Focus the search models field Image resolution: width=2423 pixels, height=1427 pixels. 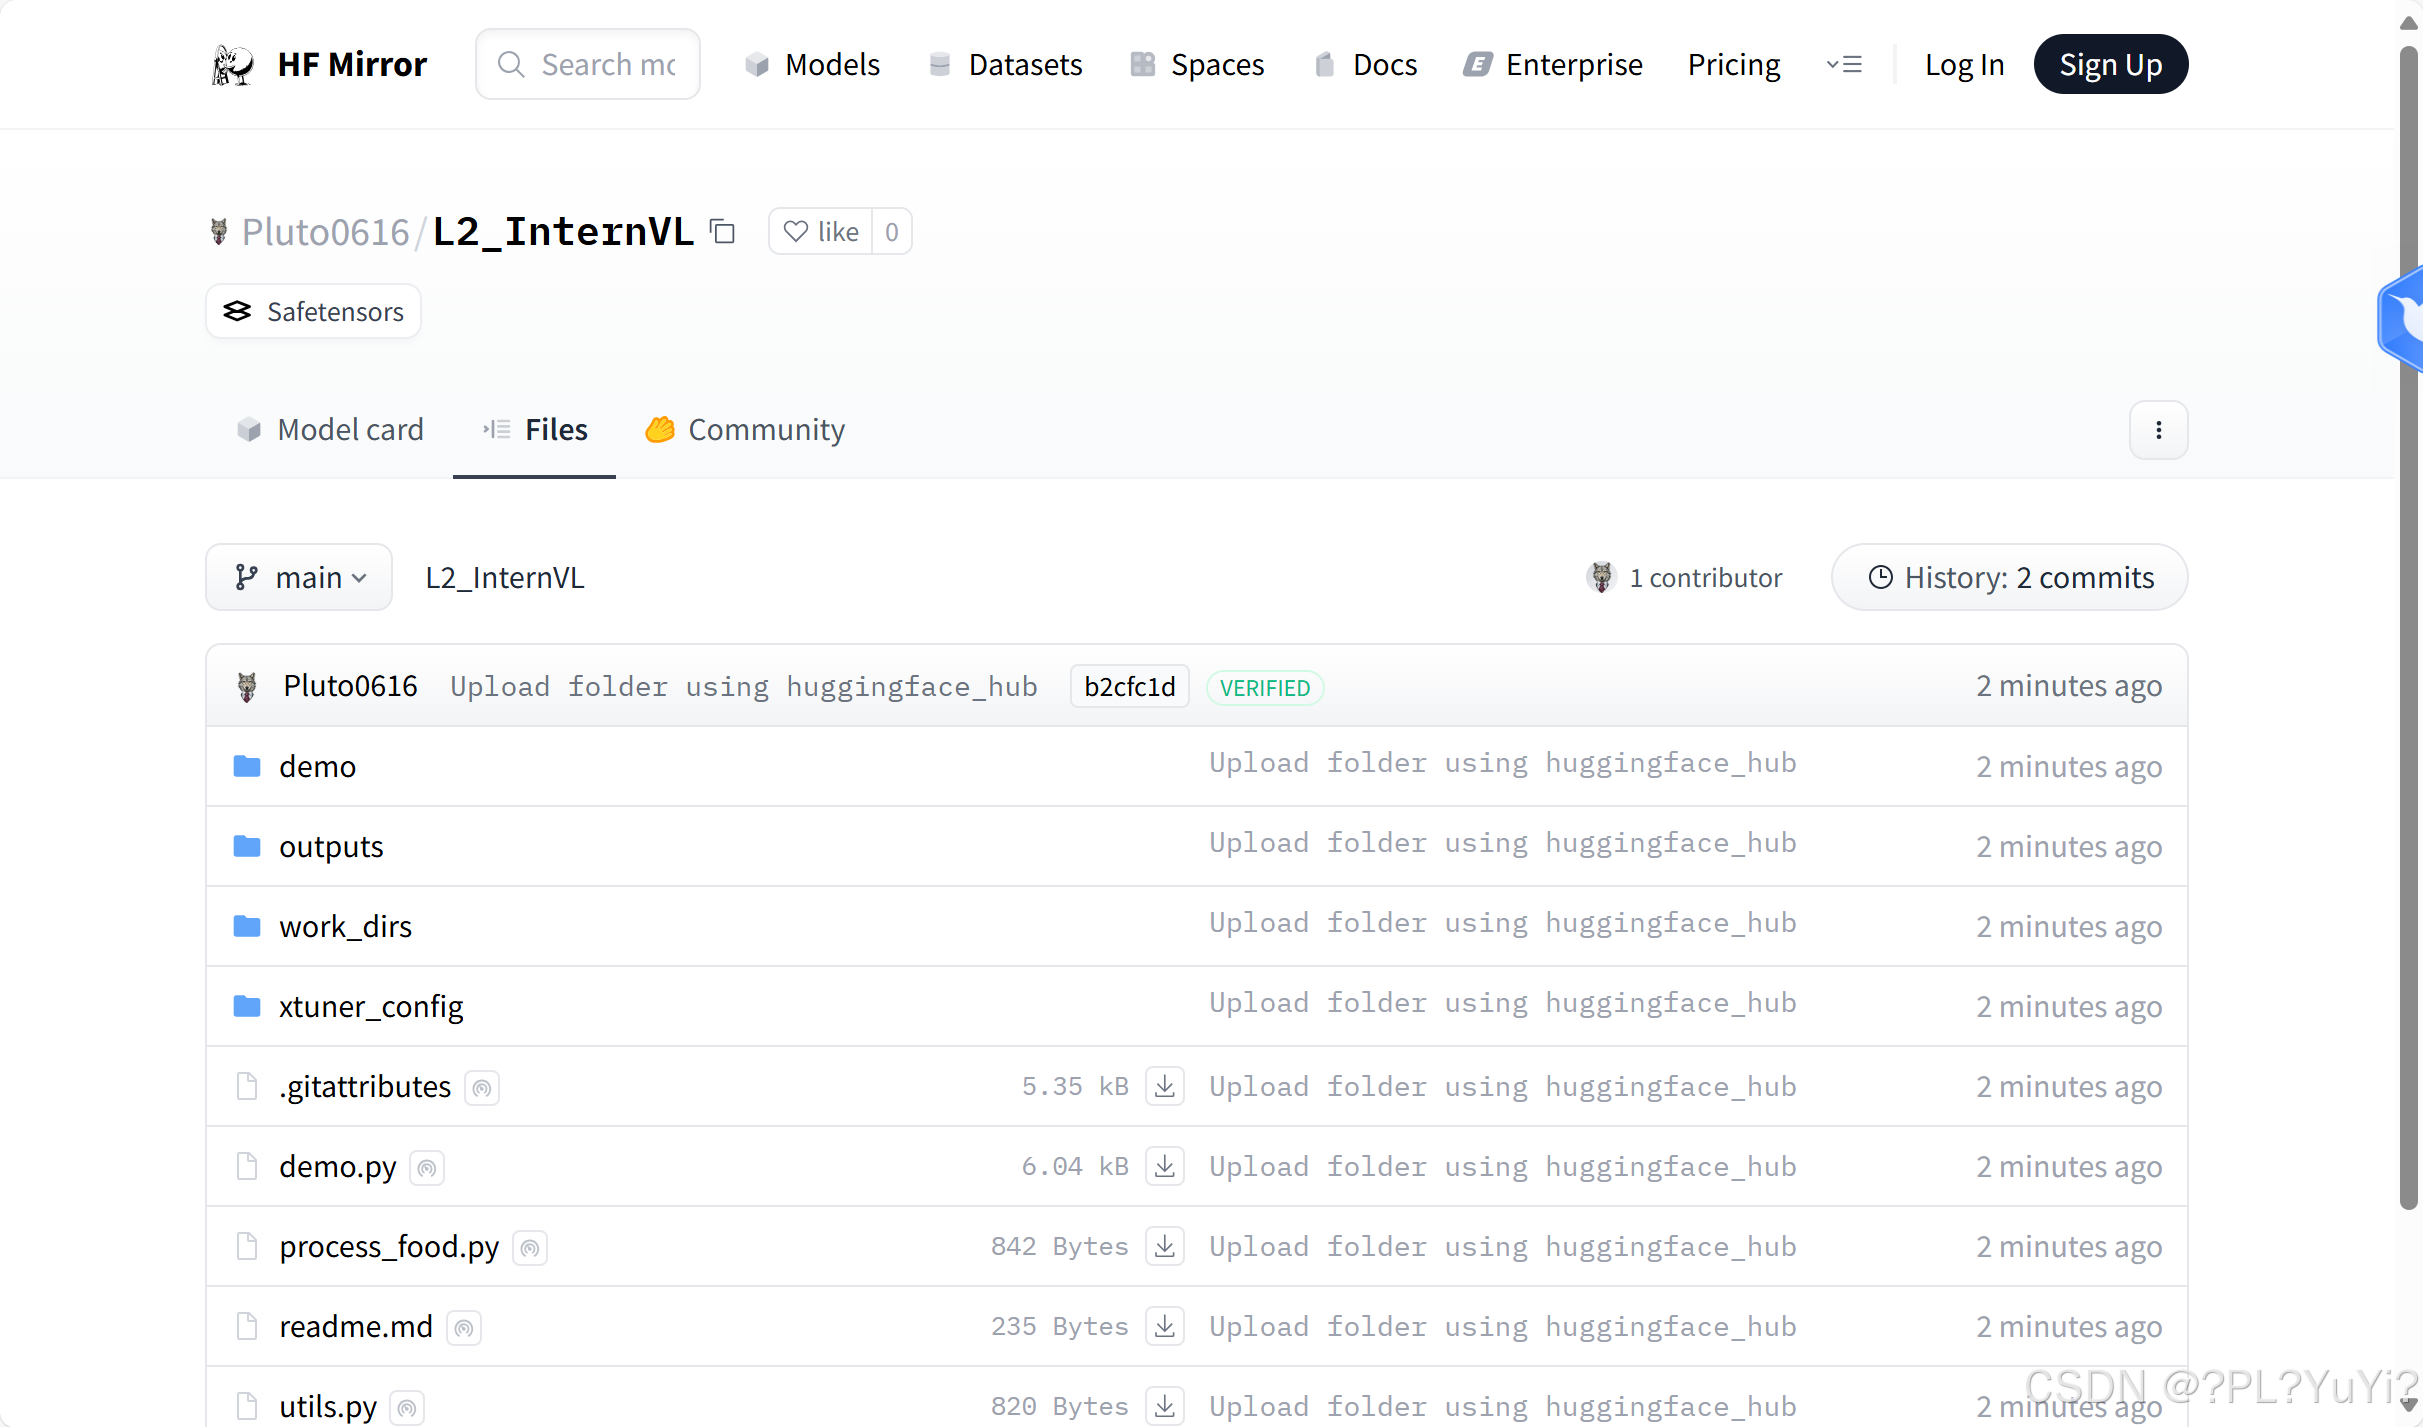pyautogui.click(x=605, y=64)
